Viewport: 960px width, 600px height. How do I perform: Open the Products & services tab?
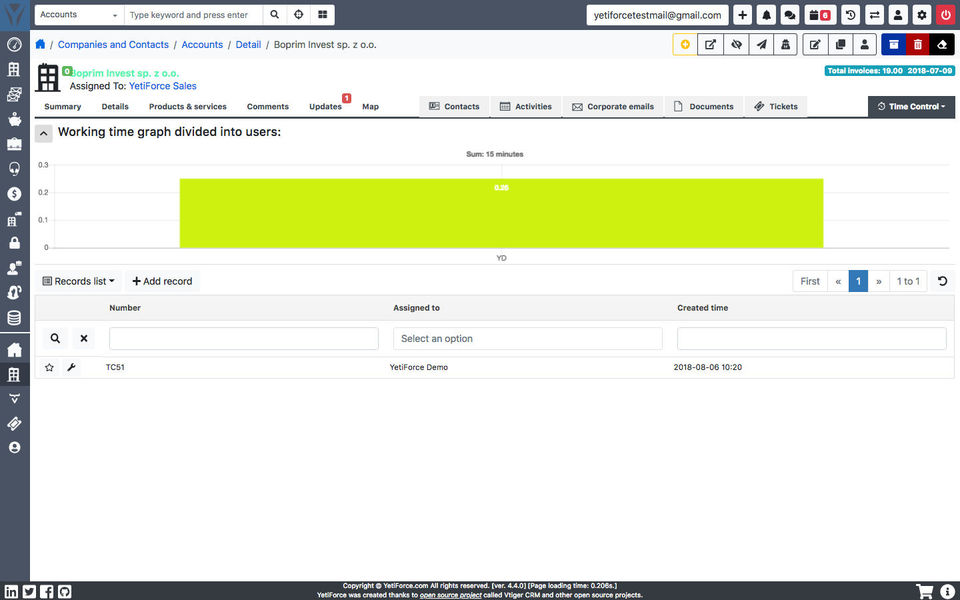(187, 107)
